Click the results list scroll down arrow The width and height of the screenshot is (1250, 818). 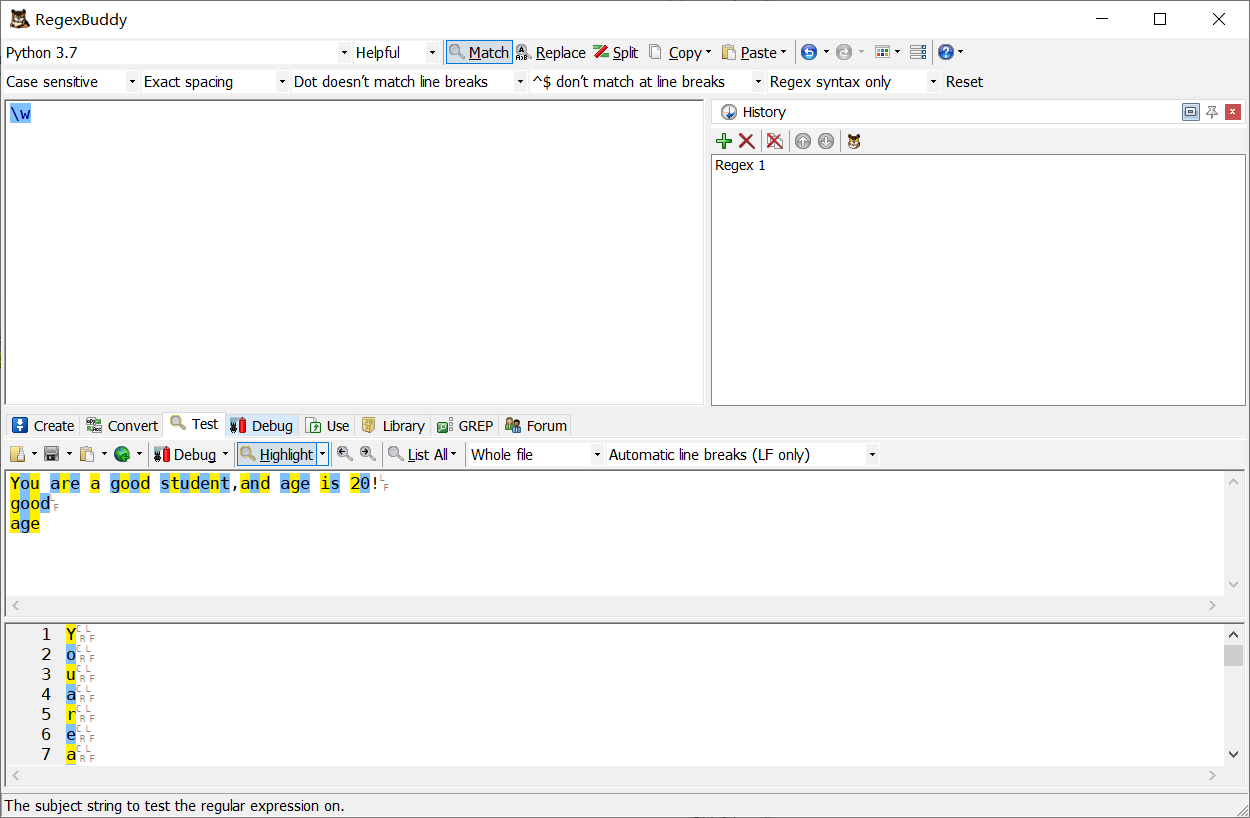1233,755
